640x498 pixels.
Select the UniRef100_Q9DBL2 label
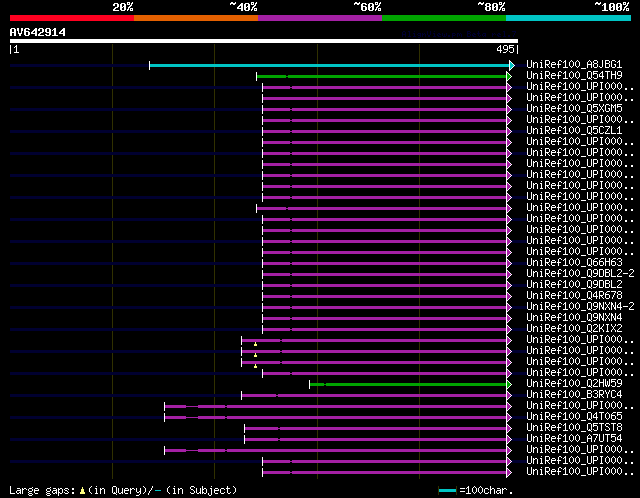point(574,284)
